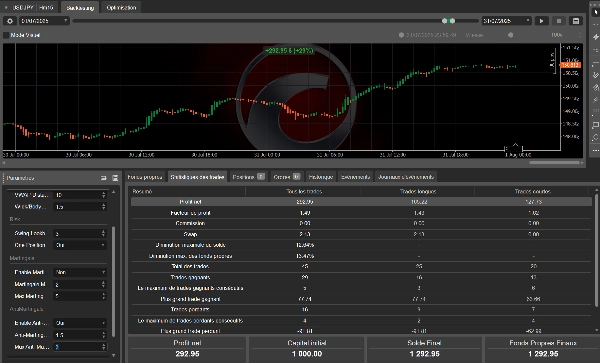Select the Diminution maximale du solde row
The height and width of the screenshot is (363, 600).
pyautogui.click(x=361, y=245)
